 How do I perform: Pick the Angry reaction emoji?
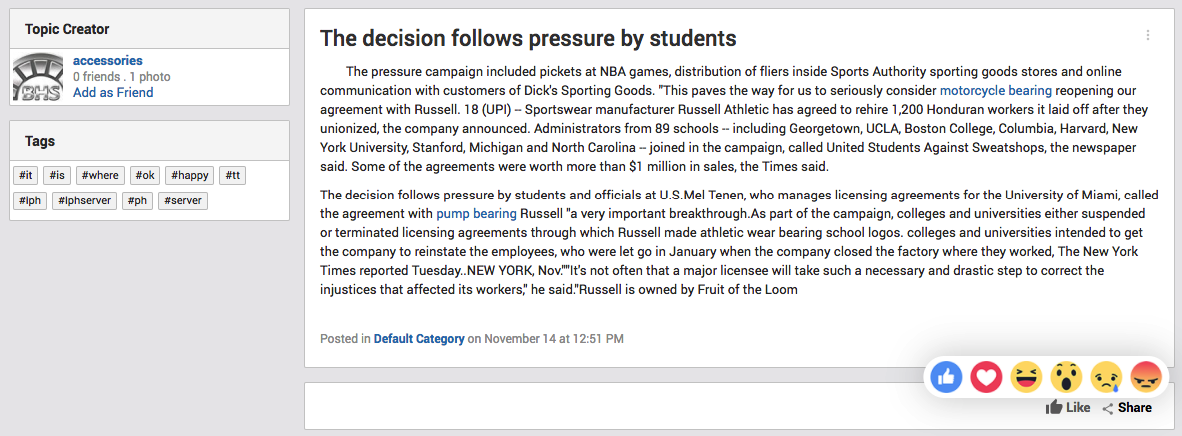pyautogui.click(x=1147, y=376)
